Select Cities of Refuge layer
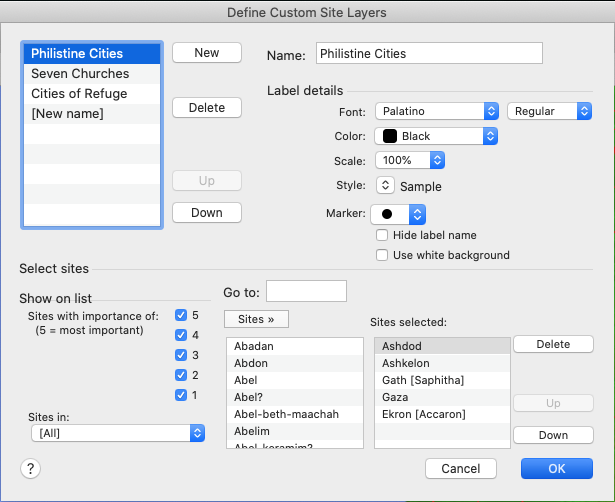 point(79,94)
